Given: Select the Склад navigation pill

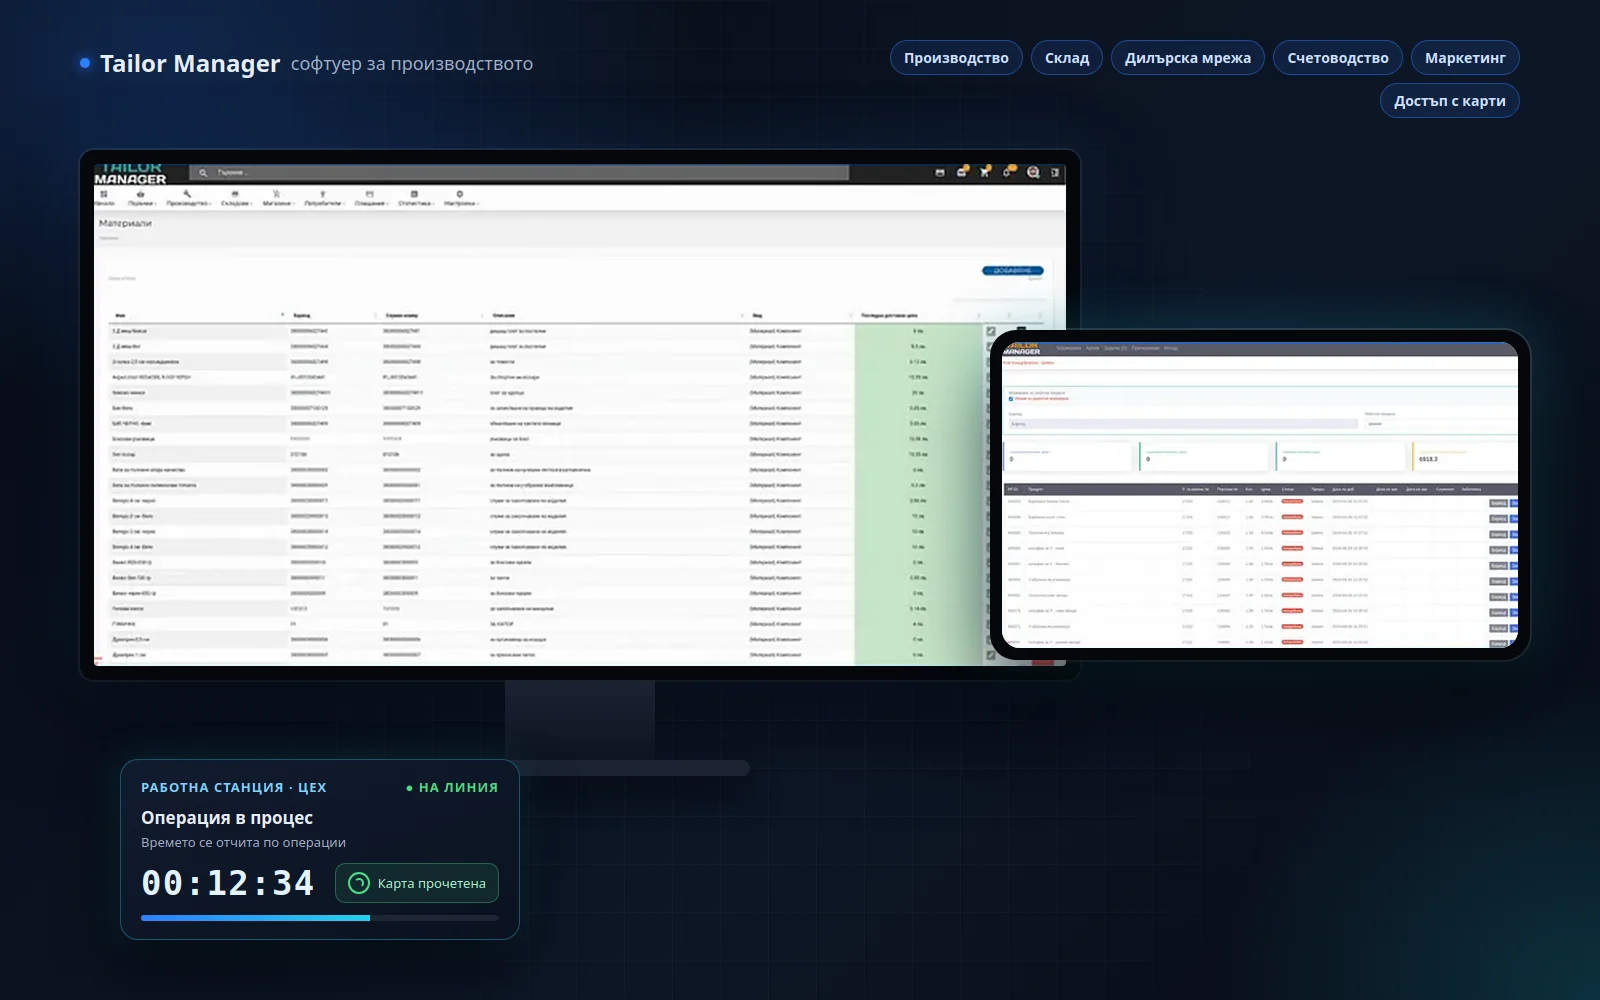Looking at the screenshot, I should coord(1067,58).
